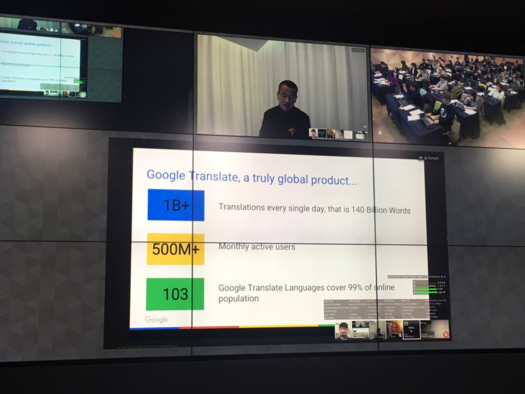
Task: Click the pill-shaped label atop speaker video
Action: pos(358,50)
